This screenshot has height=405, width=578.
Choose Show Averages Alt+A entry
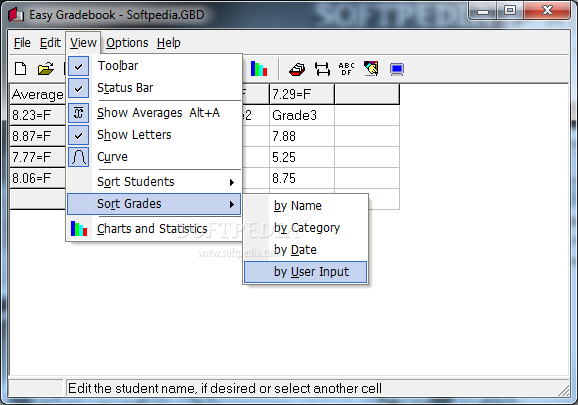(154, 113)
